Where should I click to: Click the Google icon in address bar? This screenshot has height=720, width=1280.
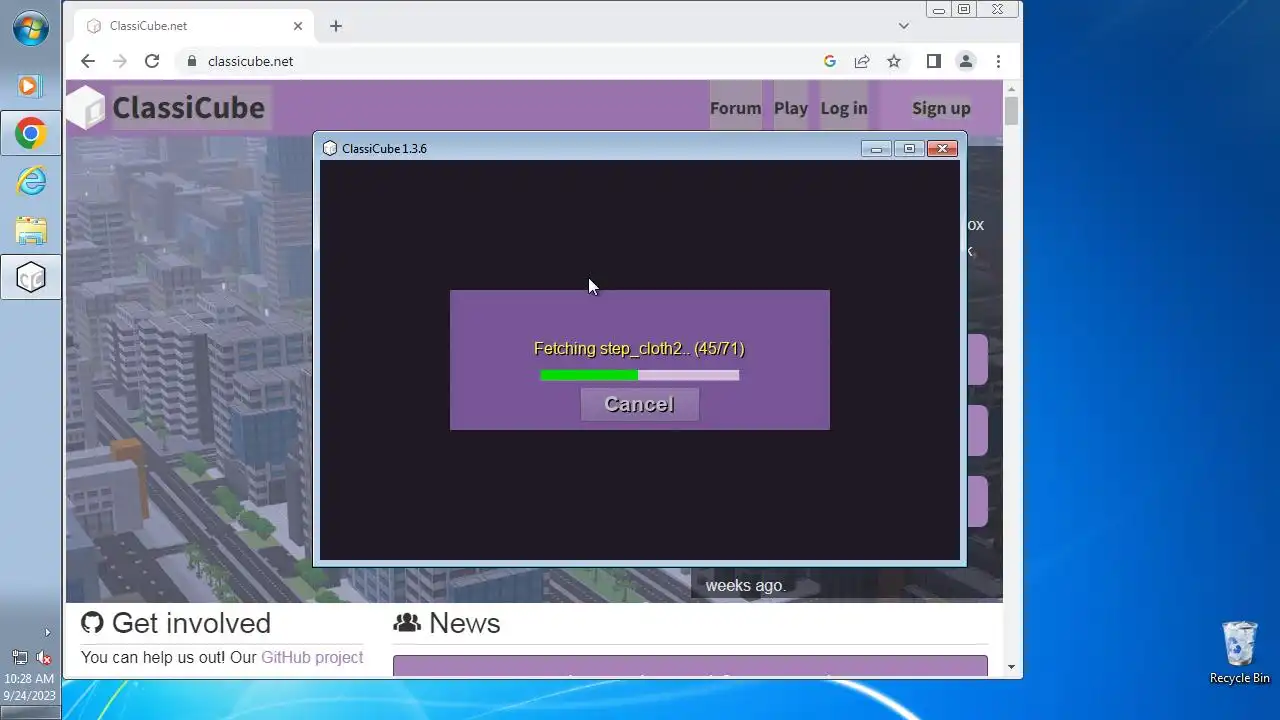click(x=829, y=61)
